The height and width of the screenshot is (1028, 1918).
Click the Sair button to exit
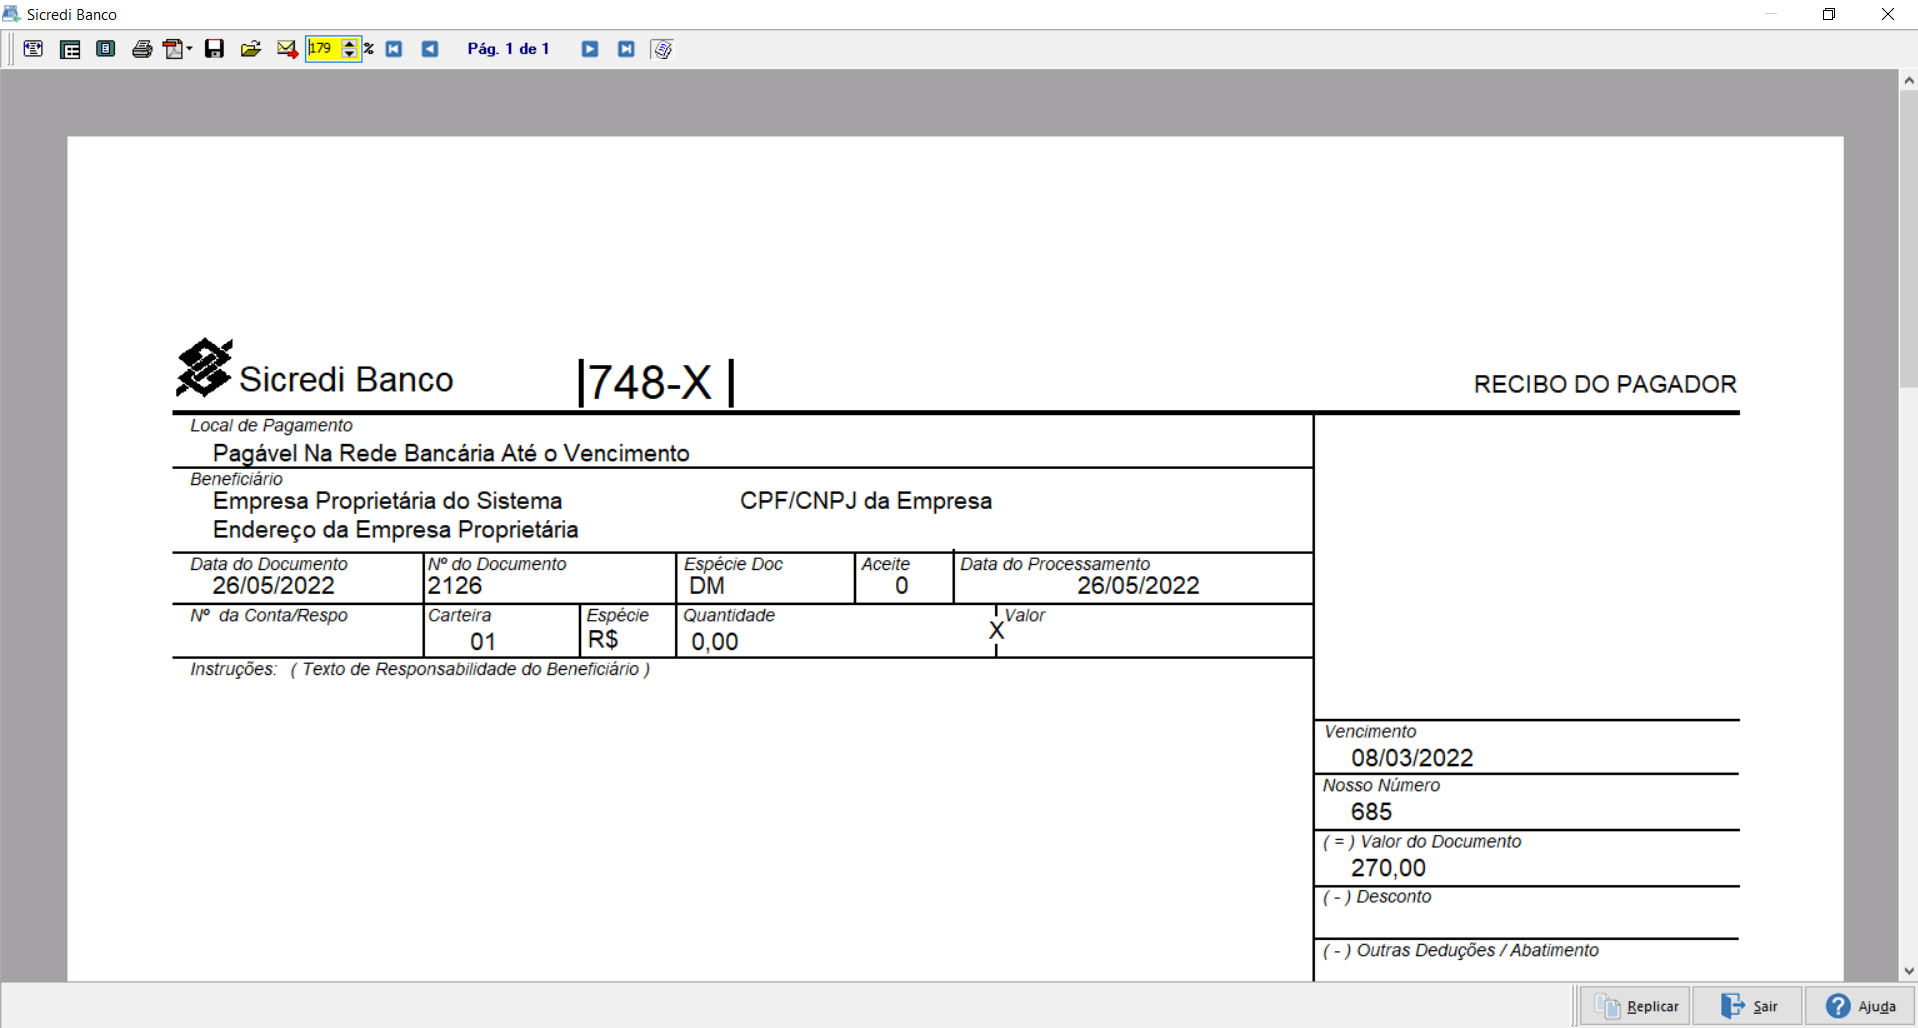coord(1749,1006)
